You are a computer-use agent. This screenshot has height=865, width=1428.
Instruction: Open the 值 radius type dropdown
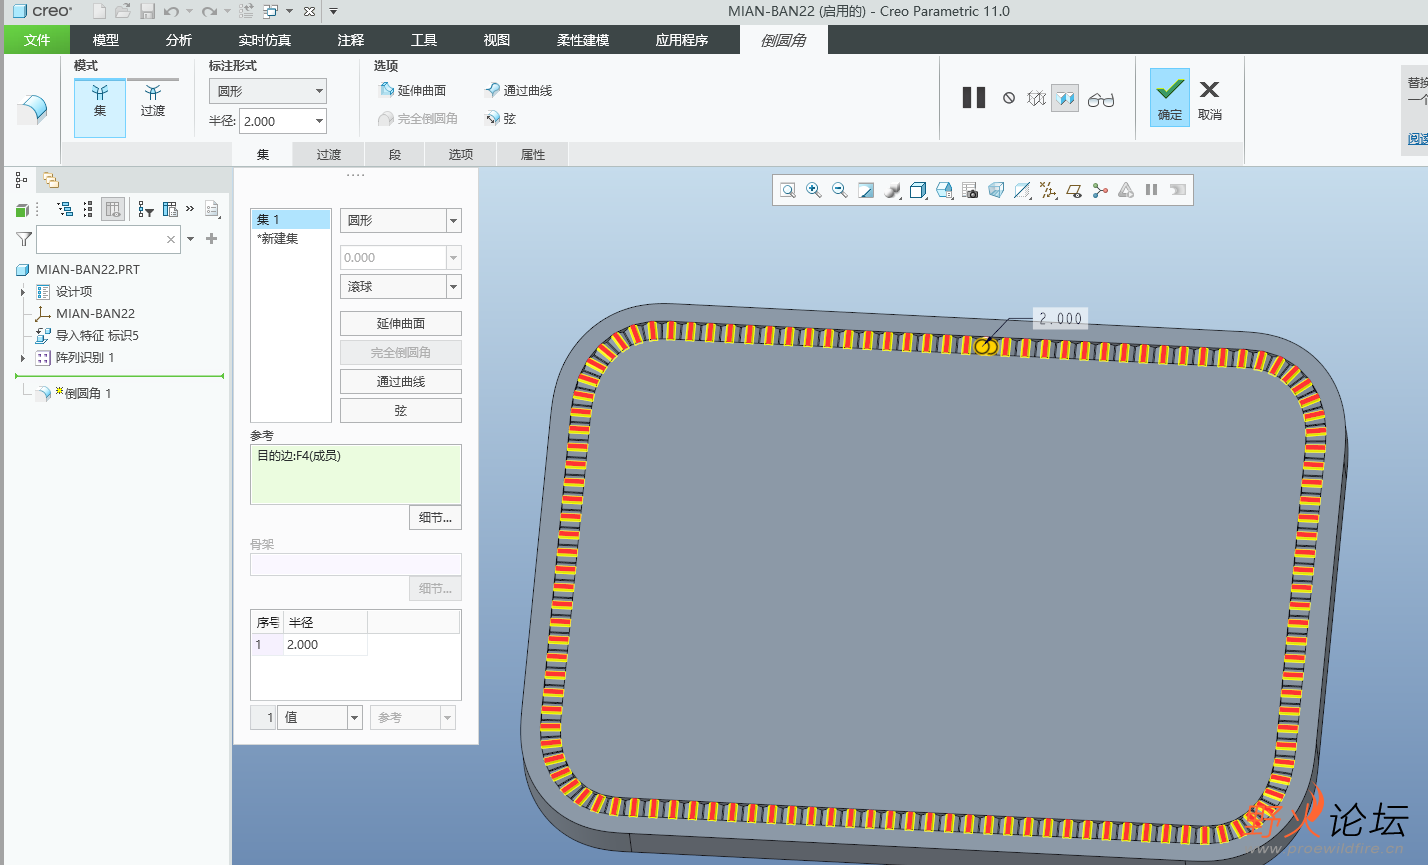tap(319, 717)
